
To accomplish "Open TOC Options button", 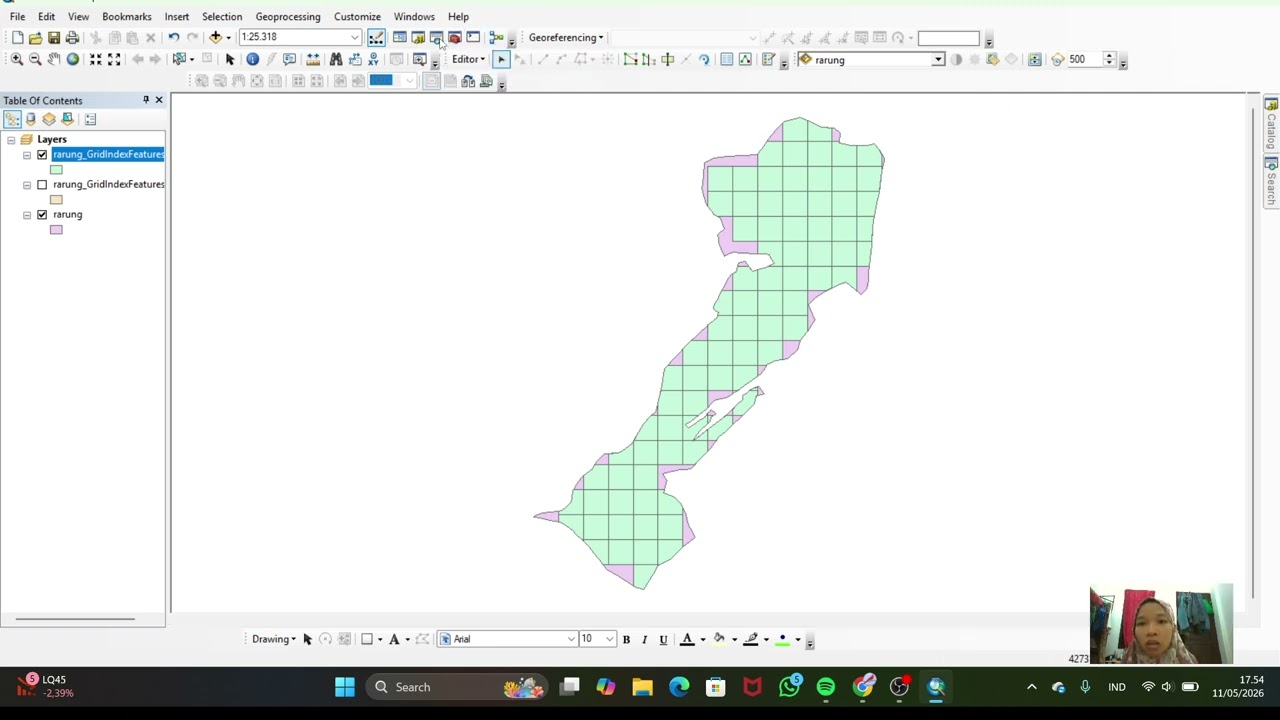I will [90, 119].
